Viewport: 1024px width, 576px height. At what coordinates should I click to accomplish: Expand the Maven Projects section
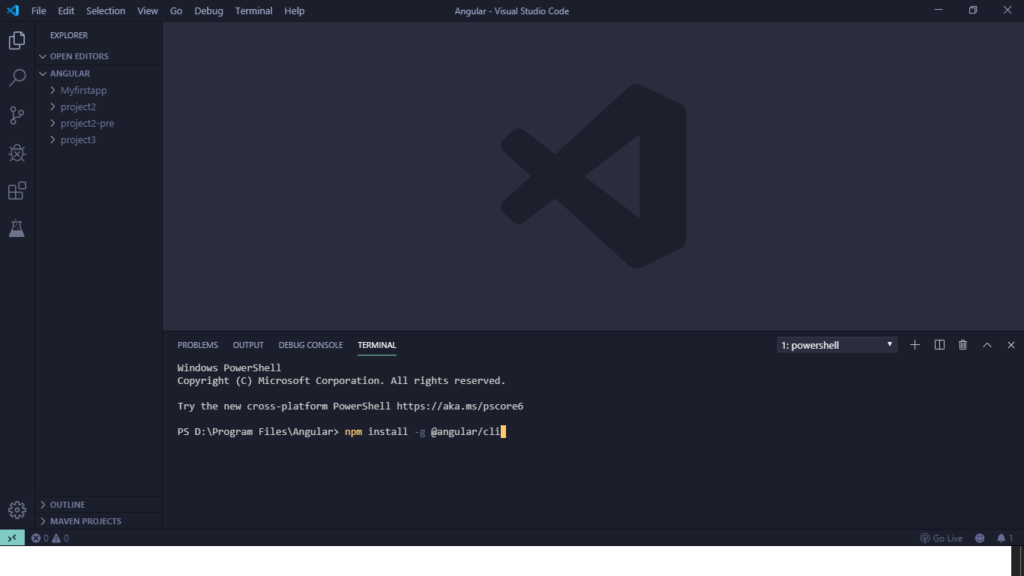pos(99,521)
